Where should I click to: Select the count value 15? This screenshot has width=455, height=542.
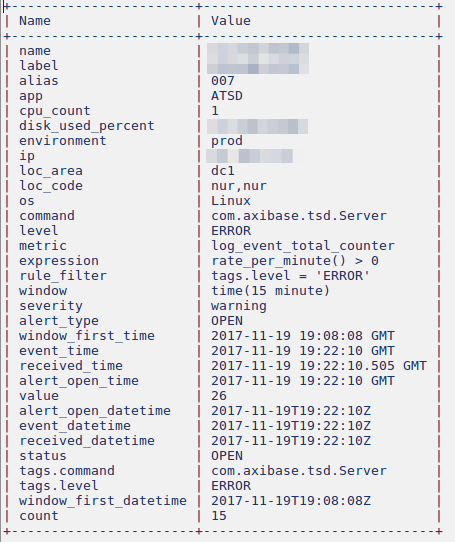pos(219,516)
